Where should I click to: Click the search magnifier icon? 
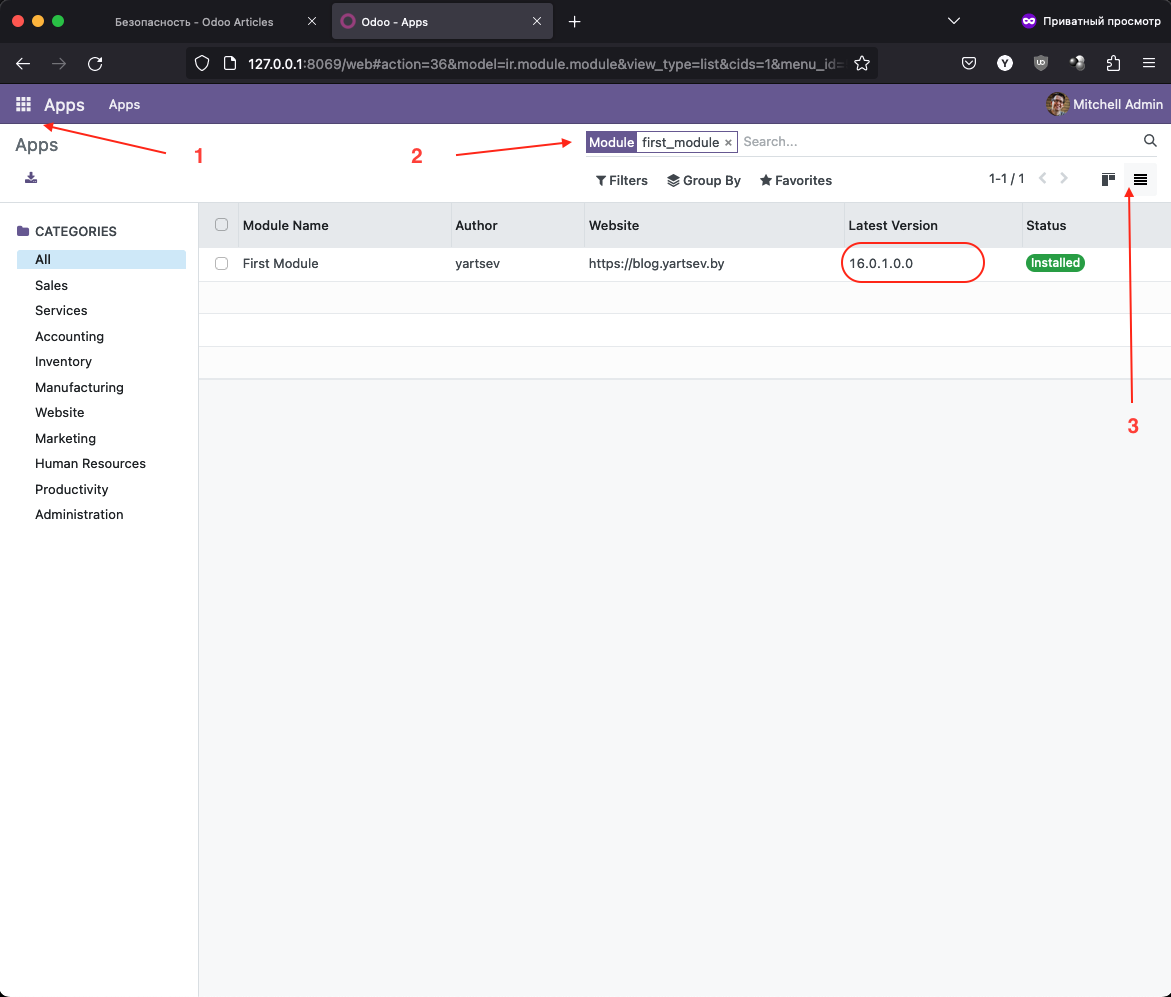pos(1149,140)
